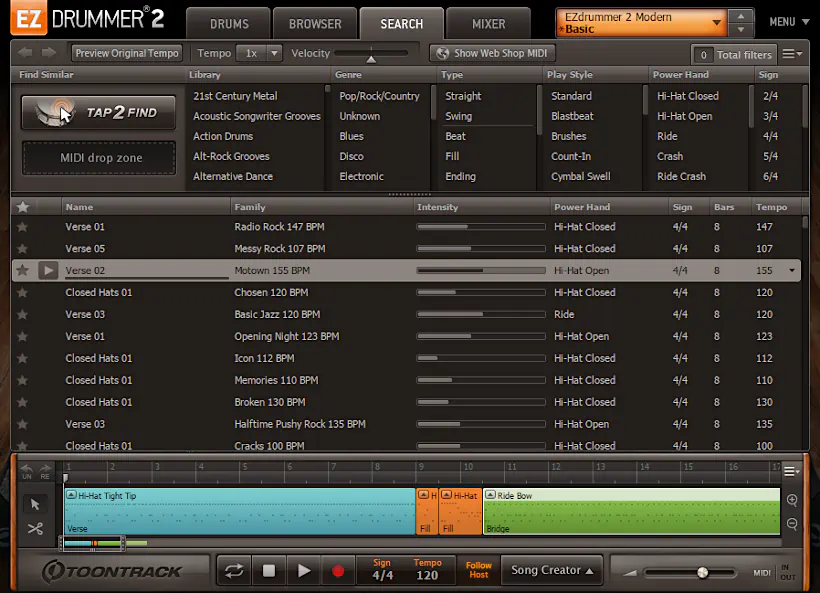Click the forward navigation arrow icon
This screenshot has width=820, height=593.
pos(49,52)
